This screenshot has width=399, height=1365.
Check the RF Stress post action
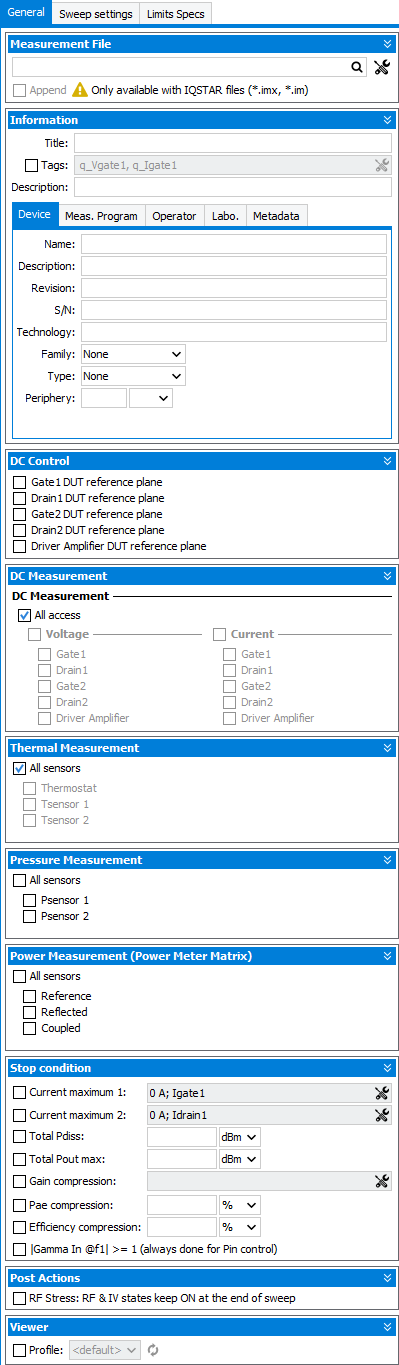coord(20,1298)
